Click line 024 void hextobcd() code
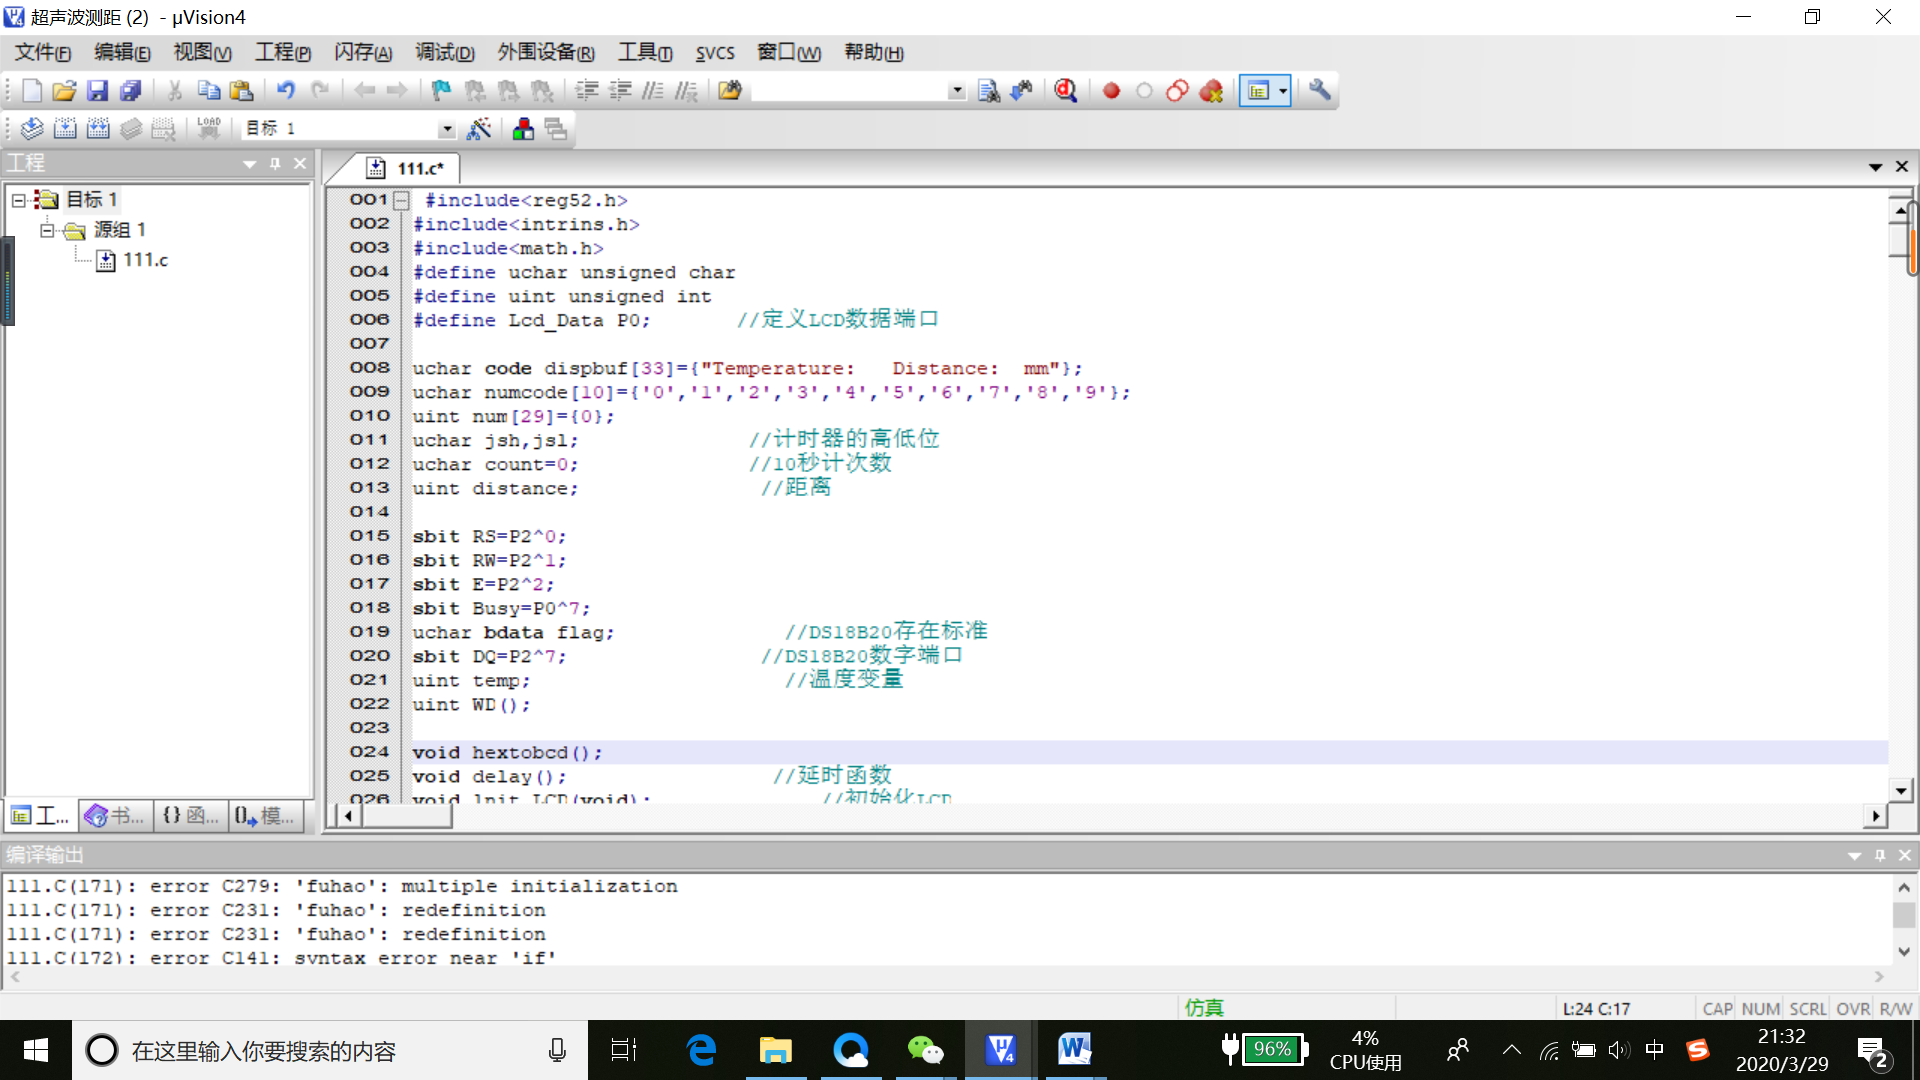Image resolution: width=1920 pixels, height=1080 pixels. (507, 753)
